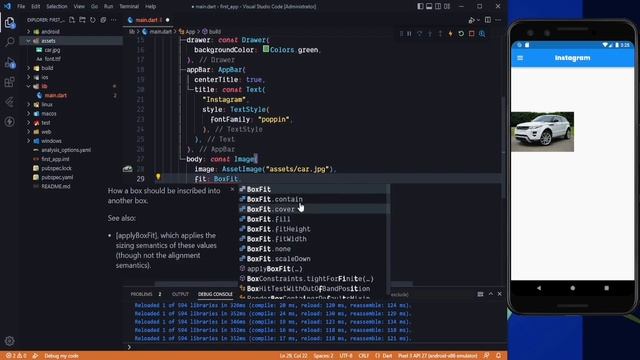
Task: Click the debug restart button
Action: 461,34
